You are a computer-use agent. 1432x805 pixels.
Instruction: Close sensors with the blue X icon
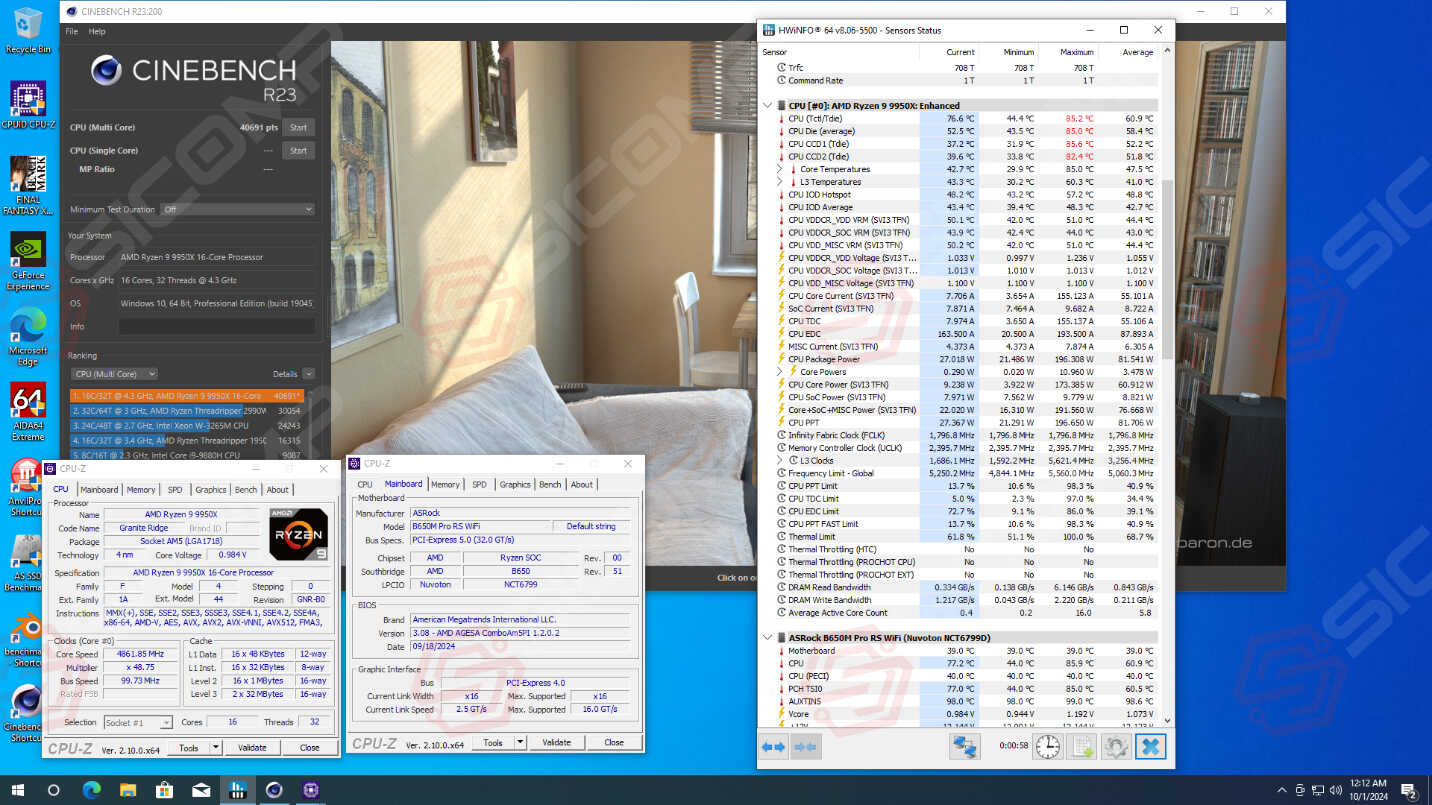1150,746
